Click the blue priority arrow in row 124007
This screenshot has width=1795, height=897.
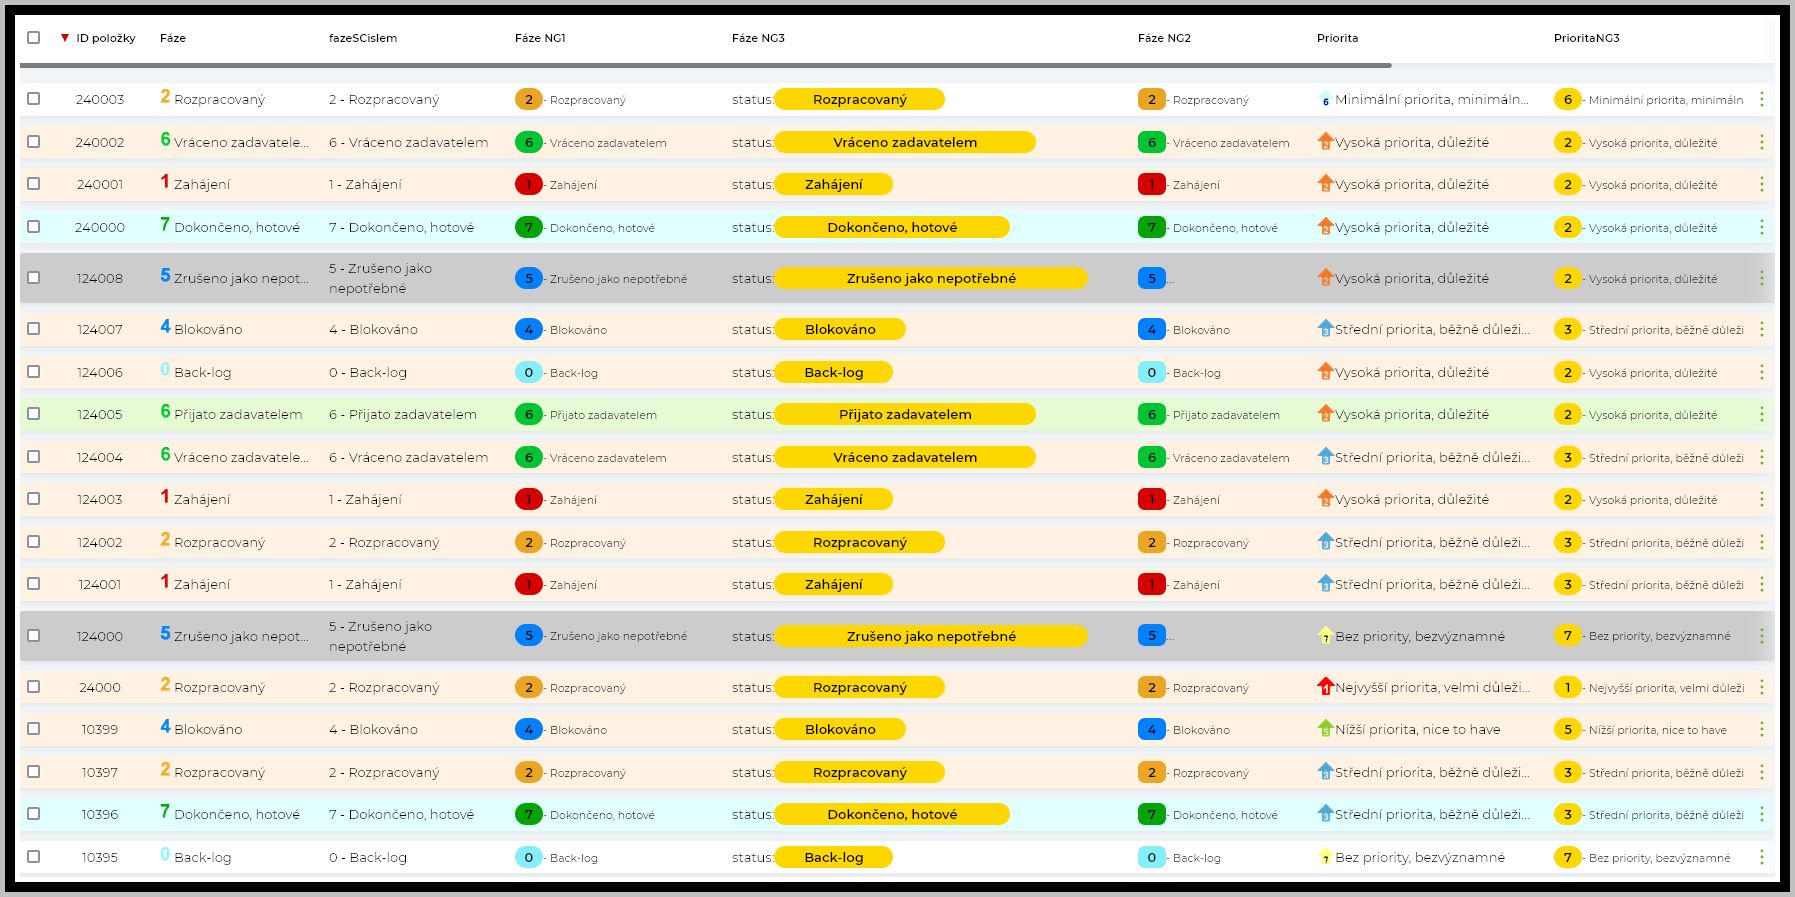point(1325,329)
